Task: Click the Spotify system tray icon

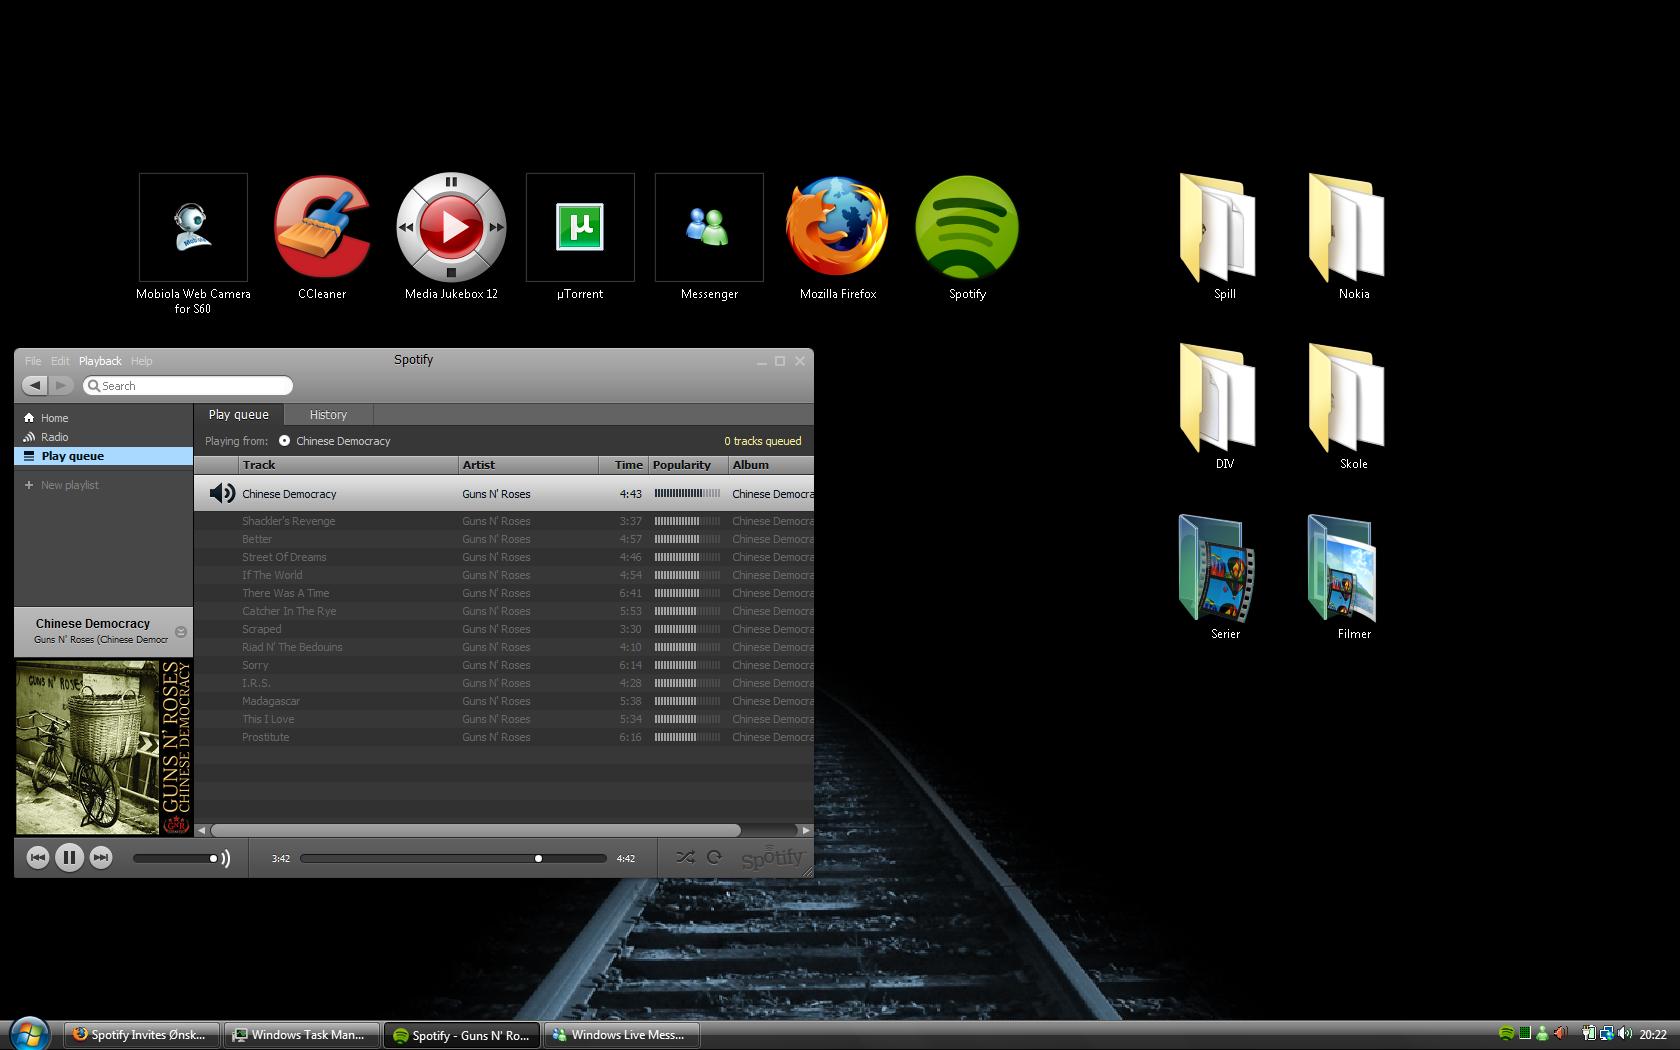Action: tap(1506, 1034)
